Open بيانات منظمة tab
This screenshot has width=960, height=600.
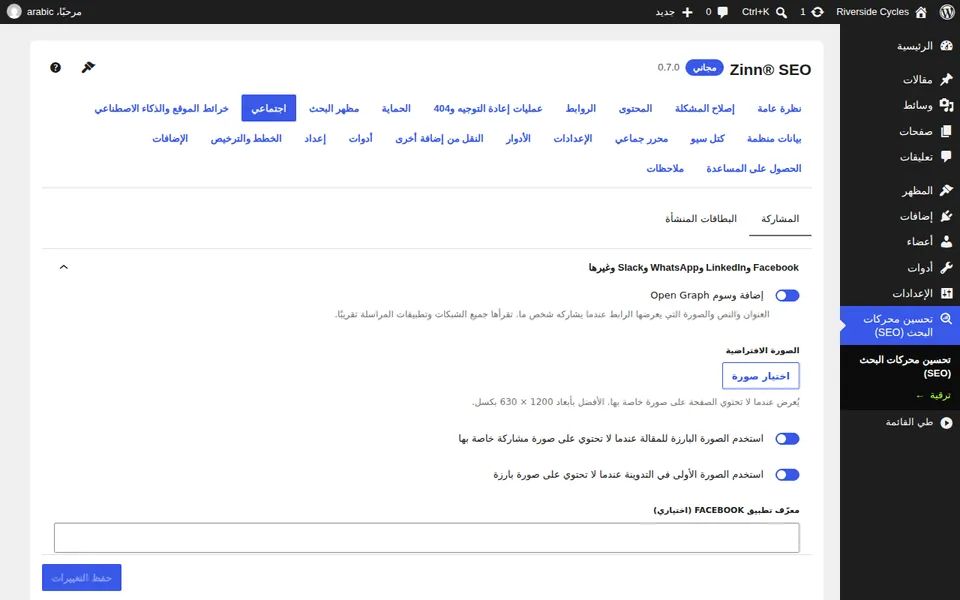pyautogui.click(x=774, y=138)
